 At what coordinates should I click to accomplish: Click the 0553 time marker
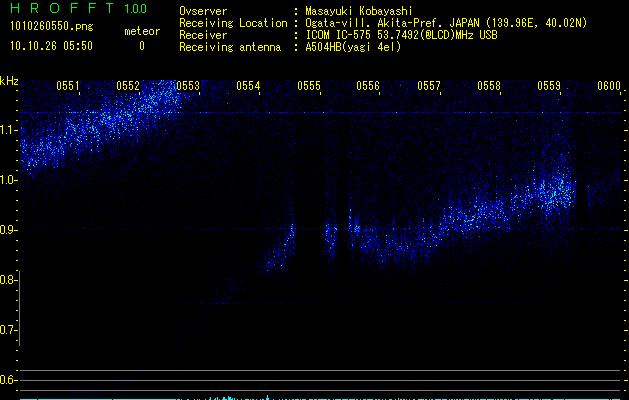pos(188,86)
